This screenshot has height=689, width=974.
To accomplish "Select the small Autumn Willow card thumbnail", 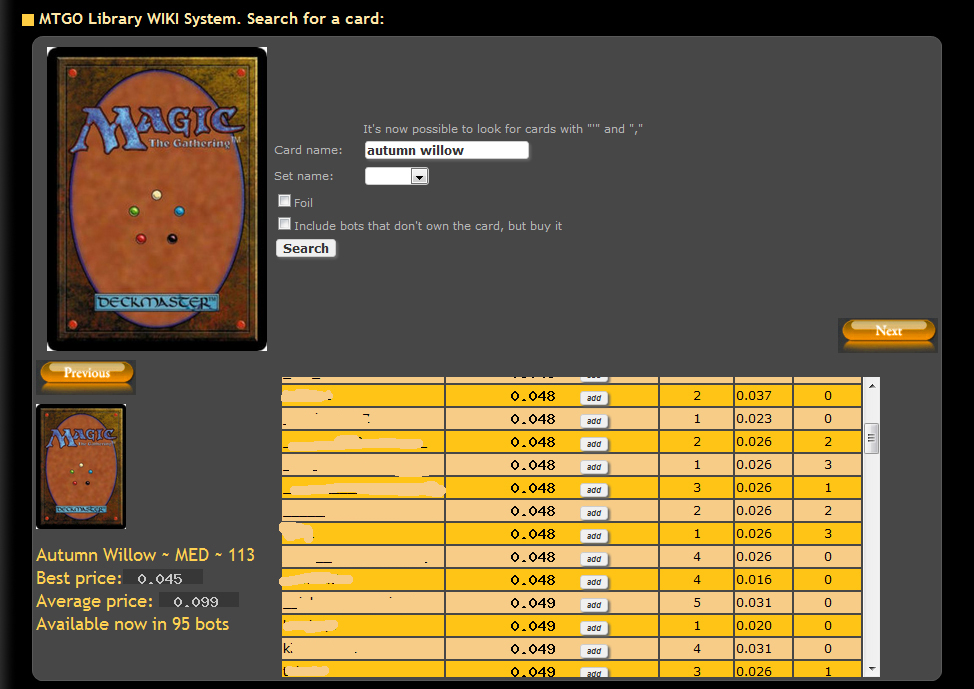I will coord(81,467).
